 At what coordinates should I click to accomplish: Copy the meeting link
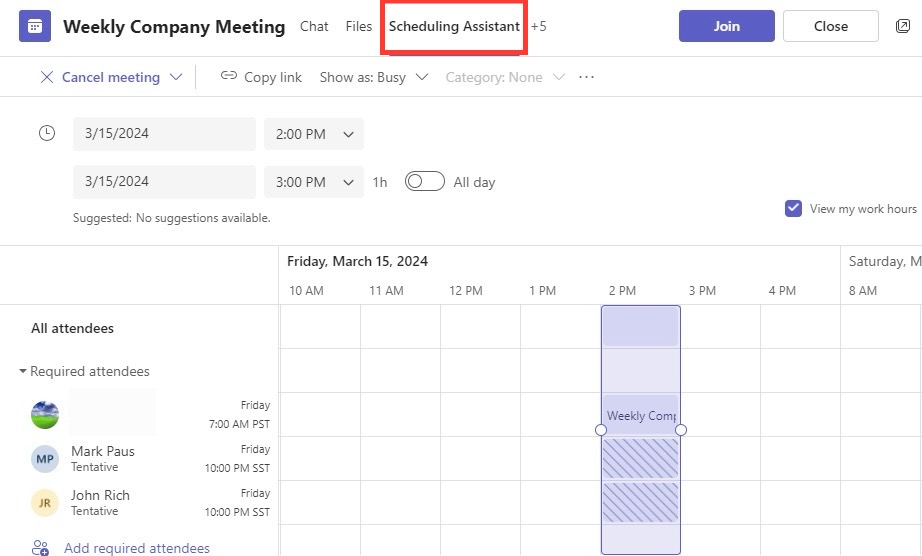273,77
